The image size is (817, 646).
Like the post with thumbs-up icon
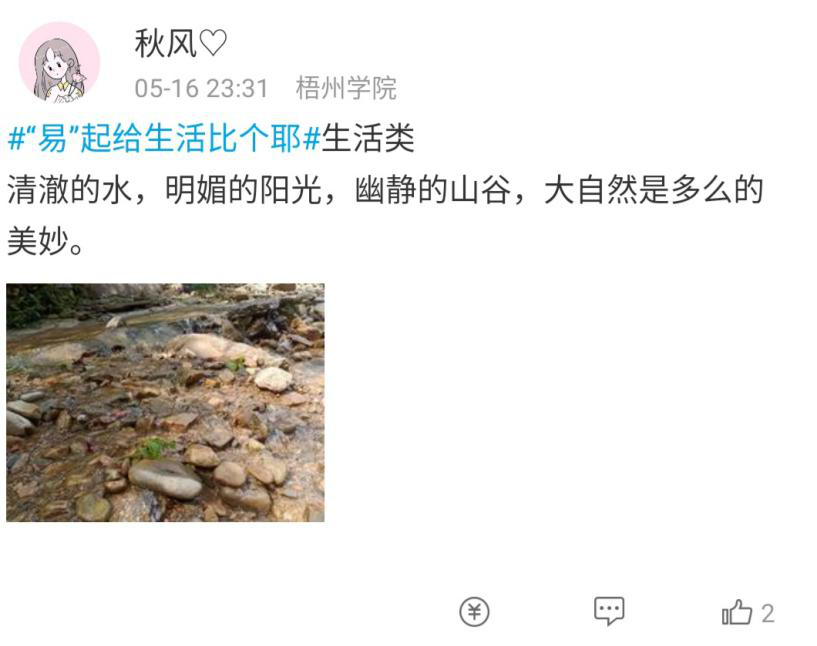point(737,612)
